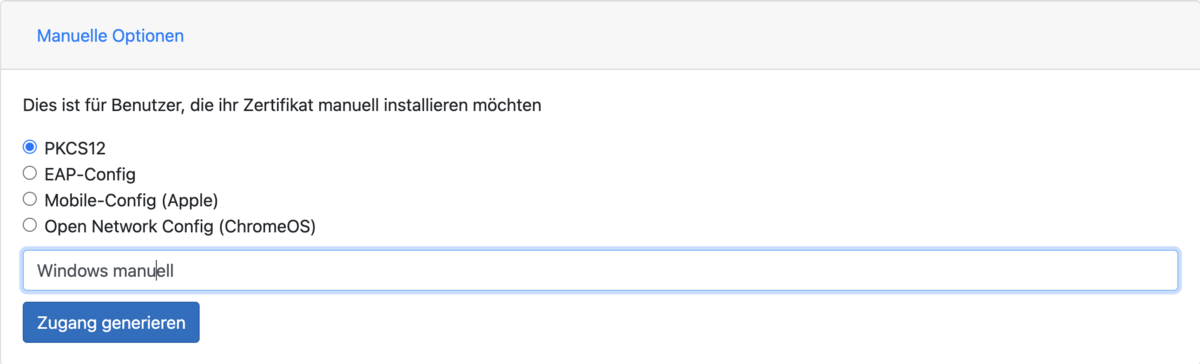Image resolution: width=1200 pixels, height=364 pixels.
Task: Place cursor at end of "manuell" text
Action: click(x=175, y=271)
